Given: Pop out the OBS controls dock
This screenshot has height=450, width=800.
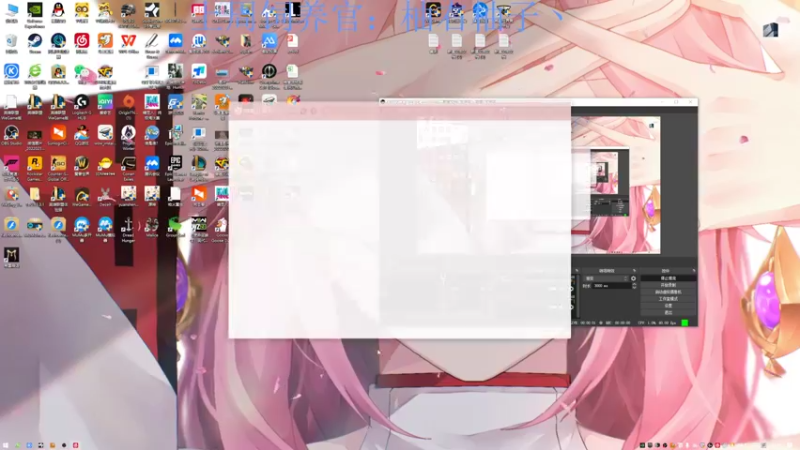Looking at the screenshot, I should tap(693, 270).
